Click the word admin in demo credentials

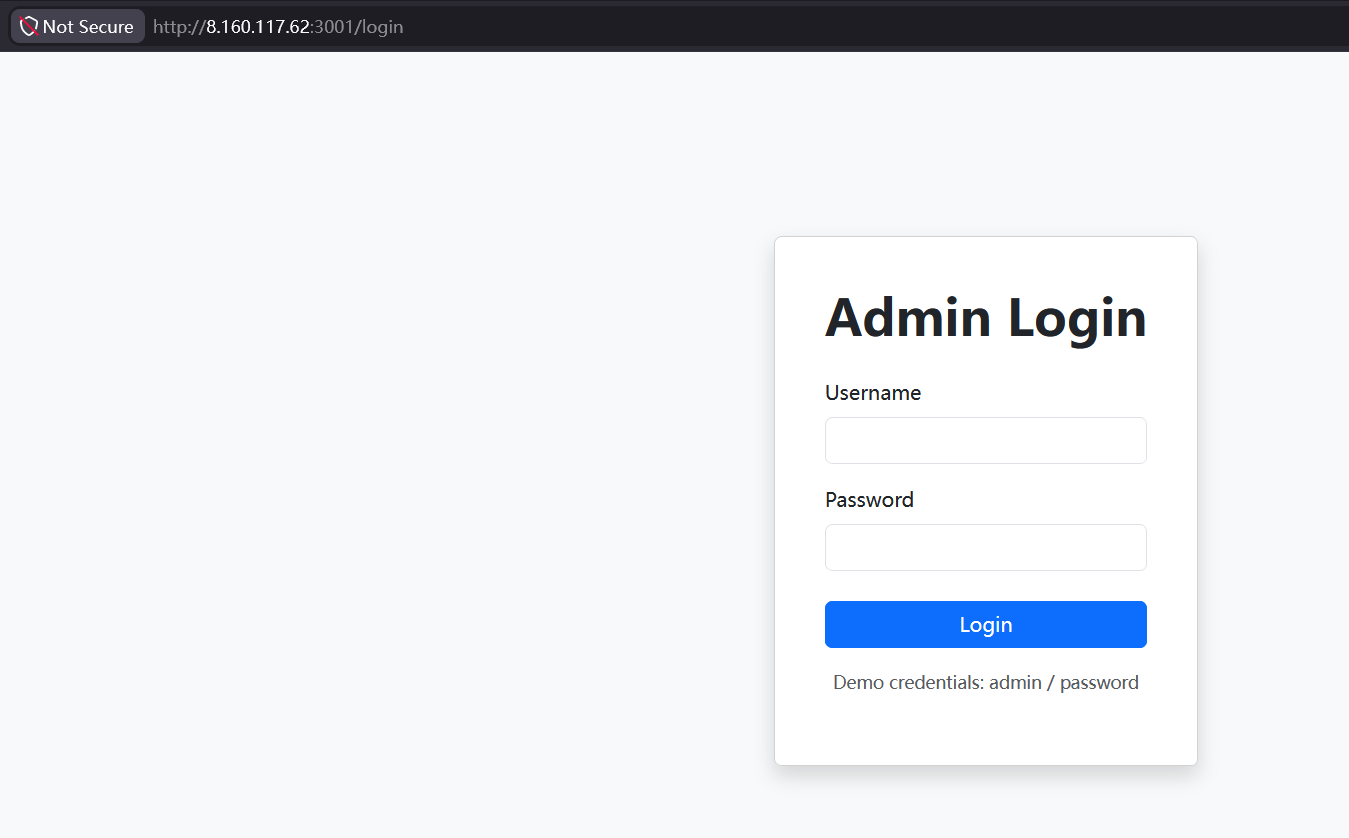[x=1015, y=683]
